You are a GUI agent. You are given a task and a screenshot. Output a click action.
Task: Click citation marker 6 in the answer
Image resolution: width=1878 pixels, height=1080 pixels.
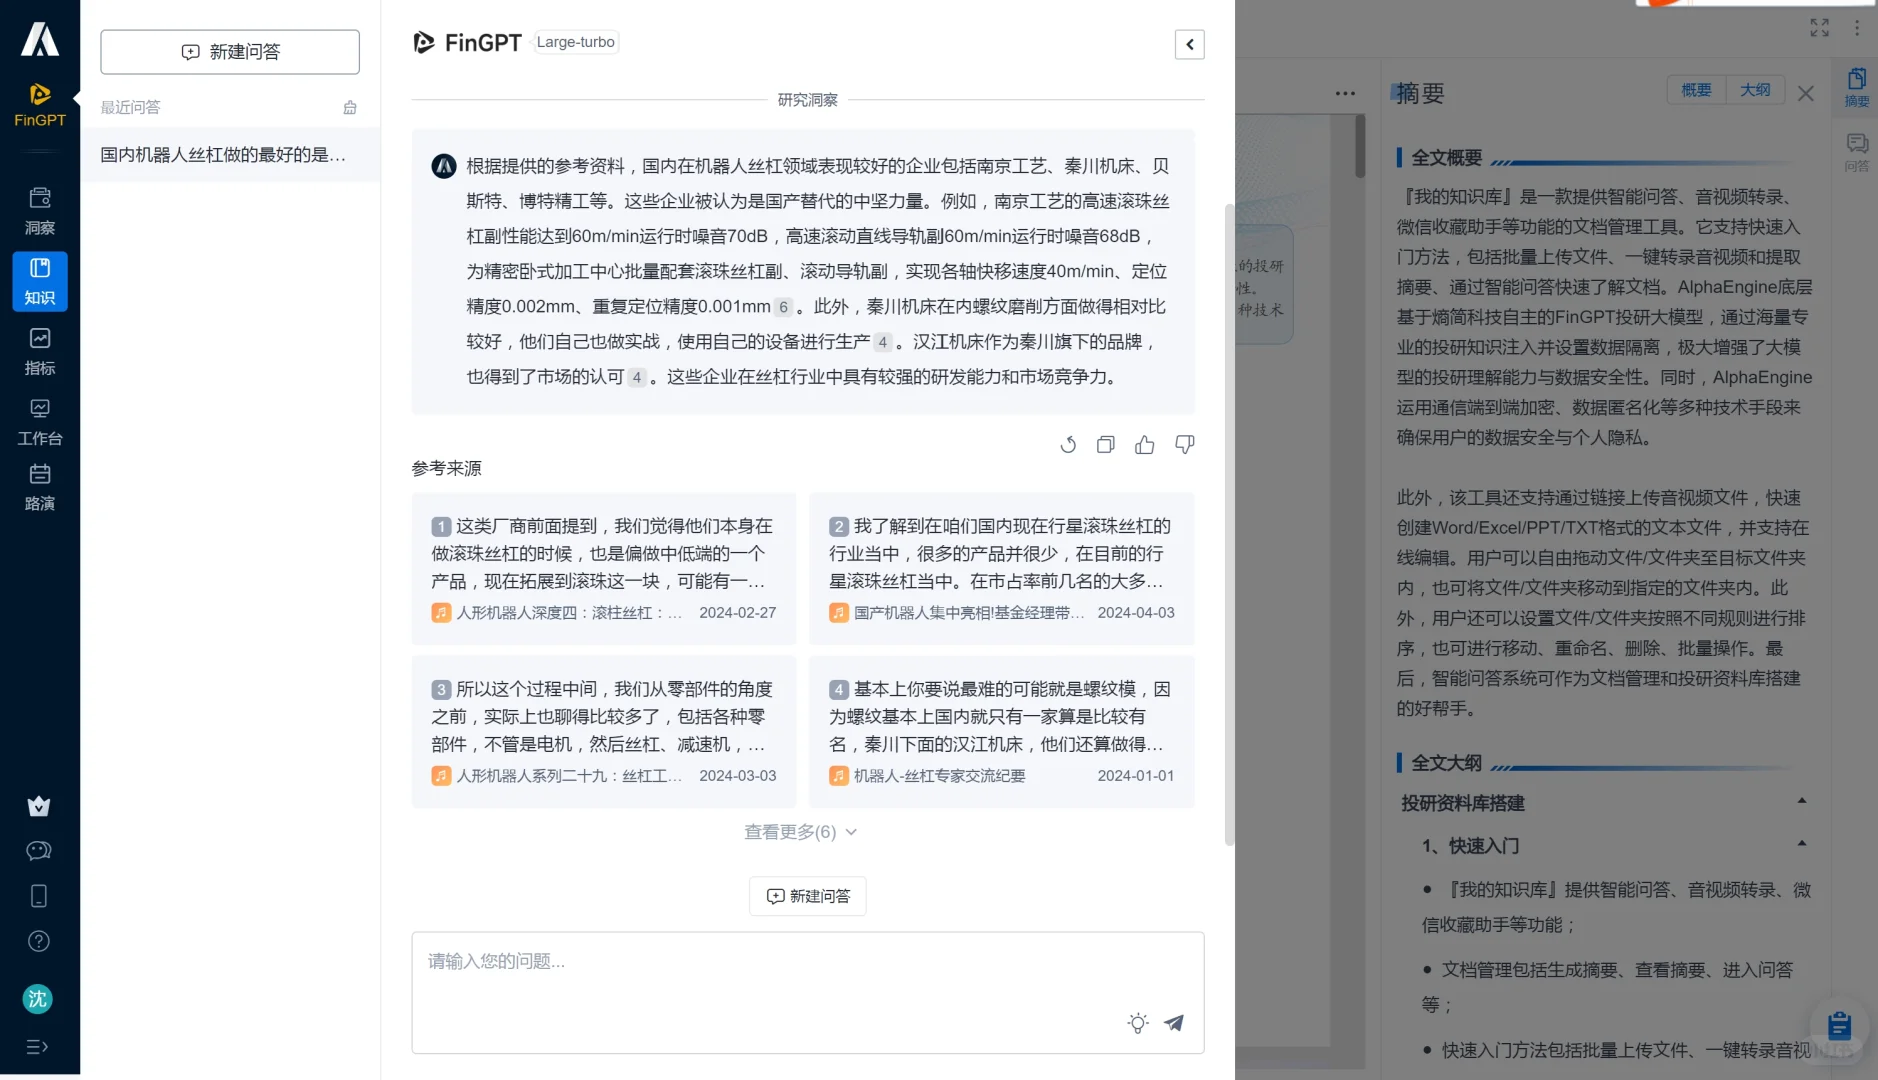784,307
